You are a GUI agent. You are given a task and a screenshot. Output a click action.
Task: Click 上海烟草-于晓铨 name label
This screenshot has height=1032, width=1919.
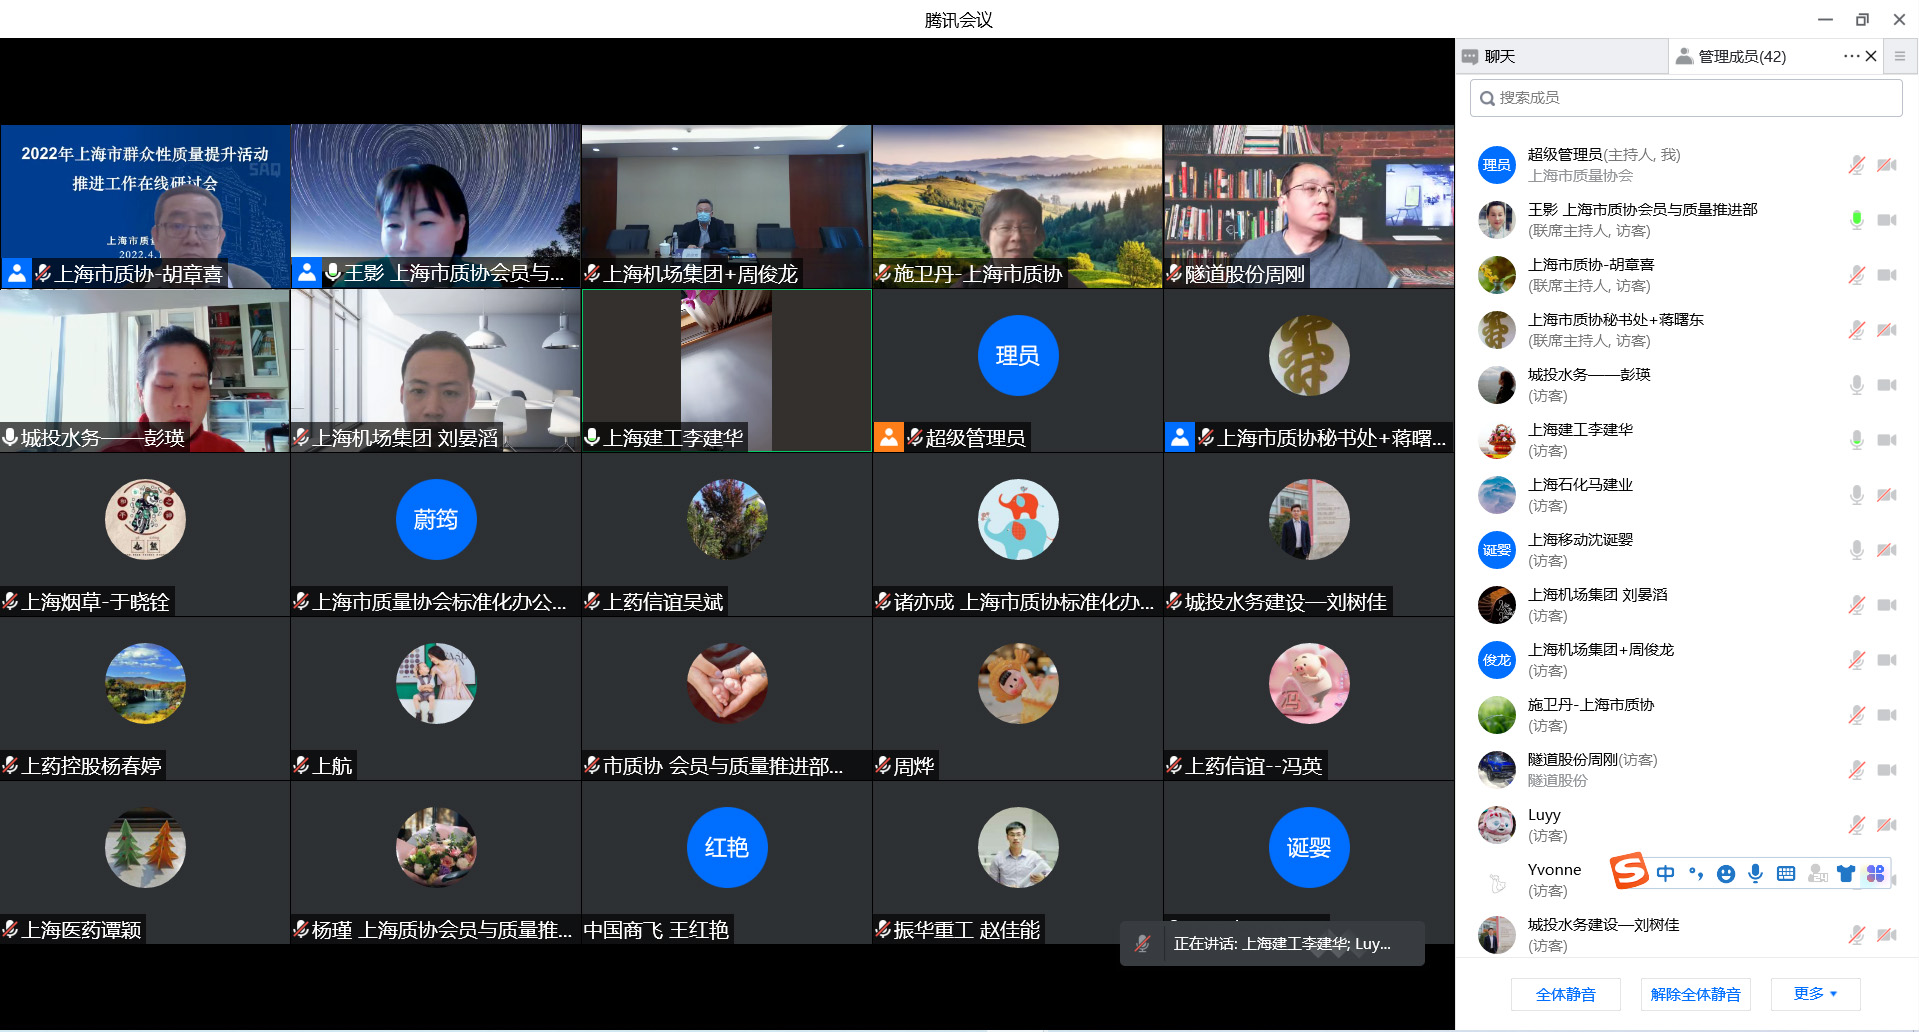(95, 602)
